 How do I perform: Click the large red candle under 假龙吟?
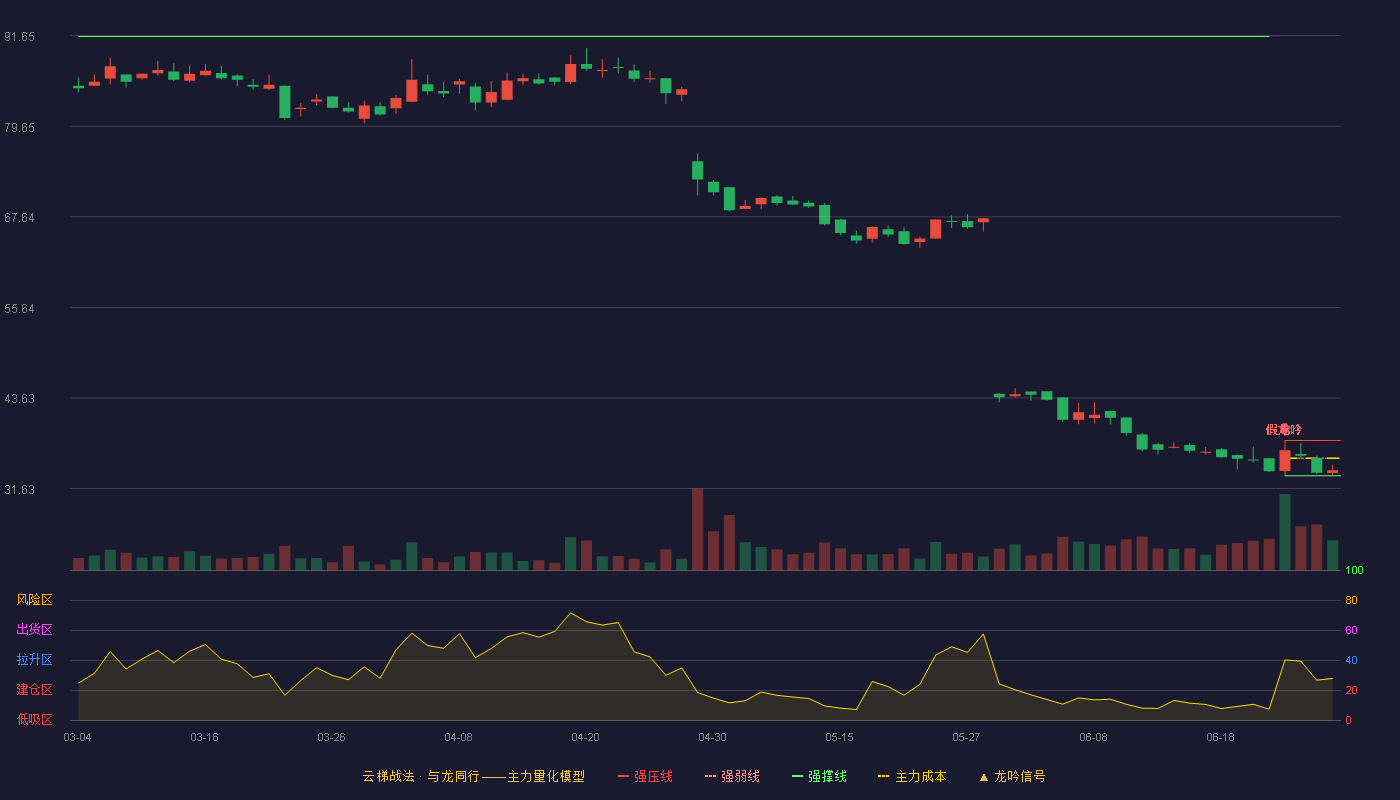1284,460
